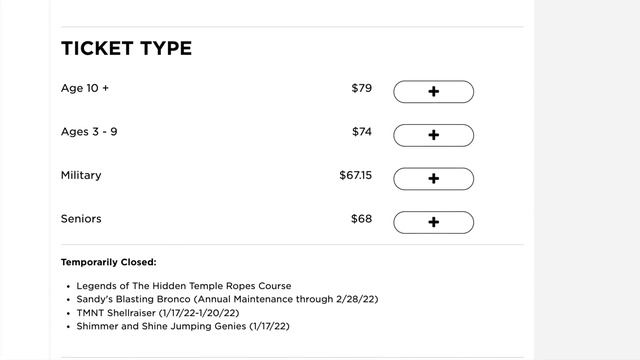Click the $67.15 Military price
This screenshot has width=640, height=360.
[356, 176]
